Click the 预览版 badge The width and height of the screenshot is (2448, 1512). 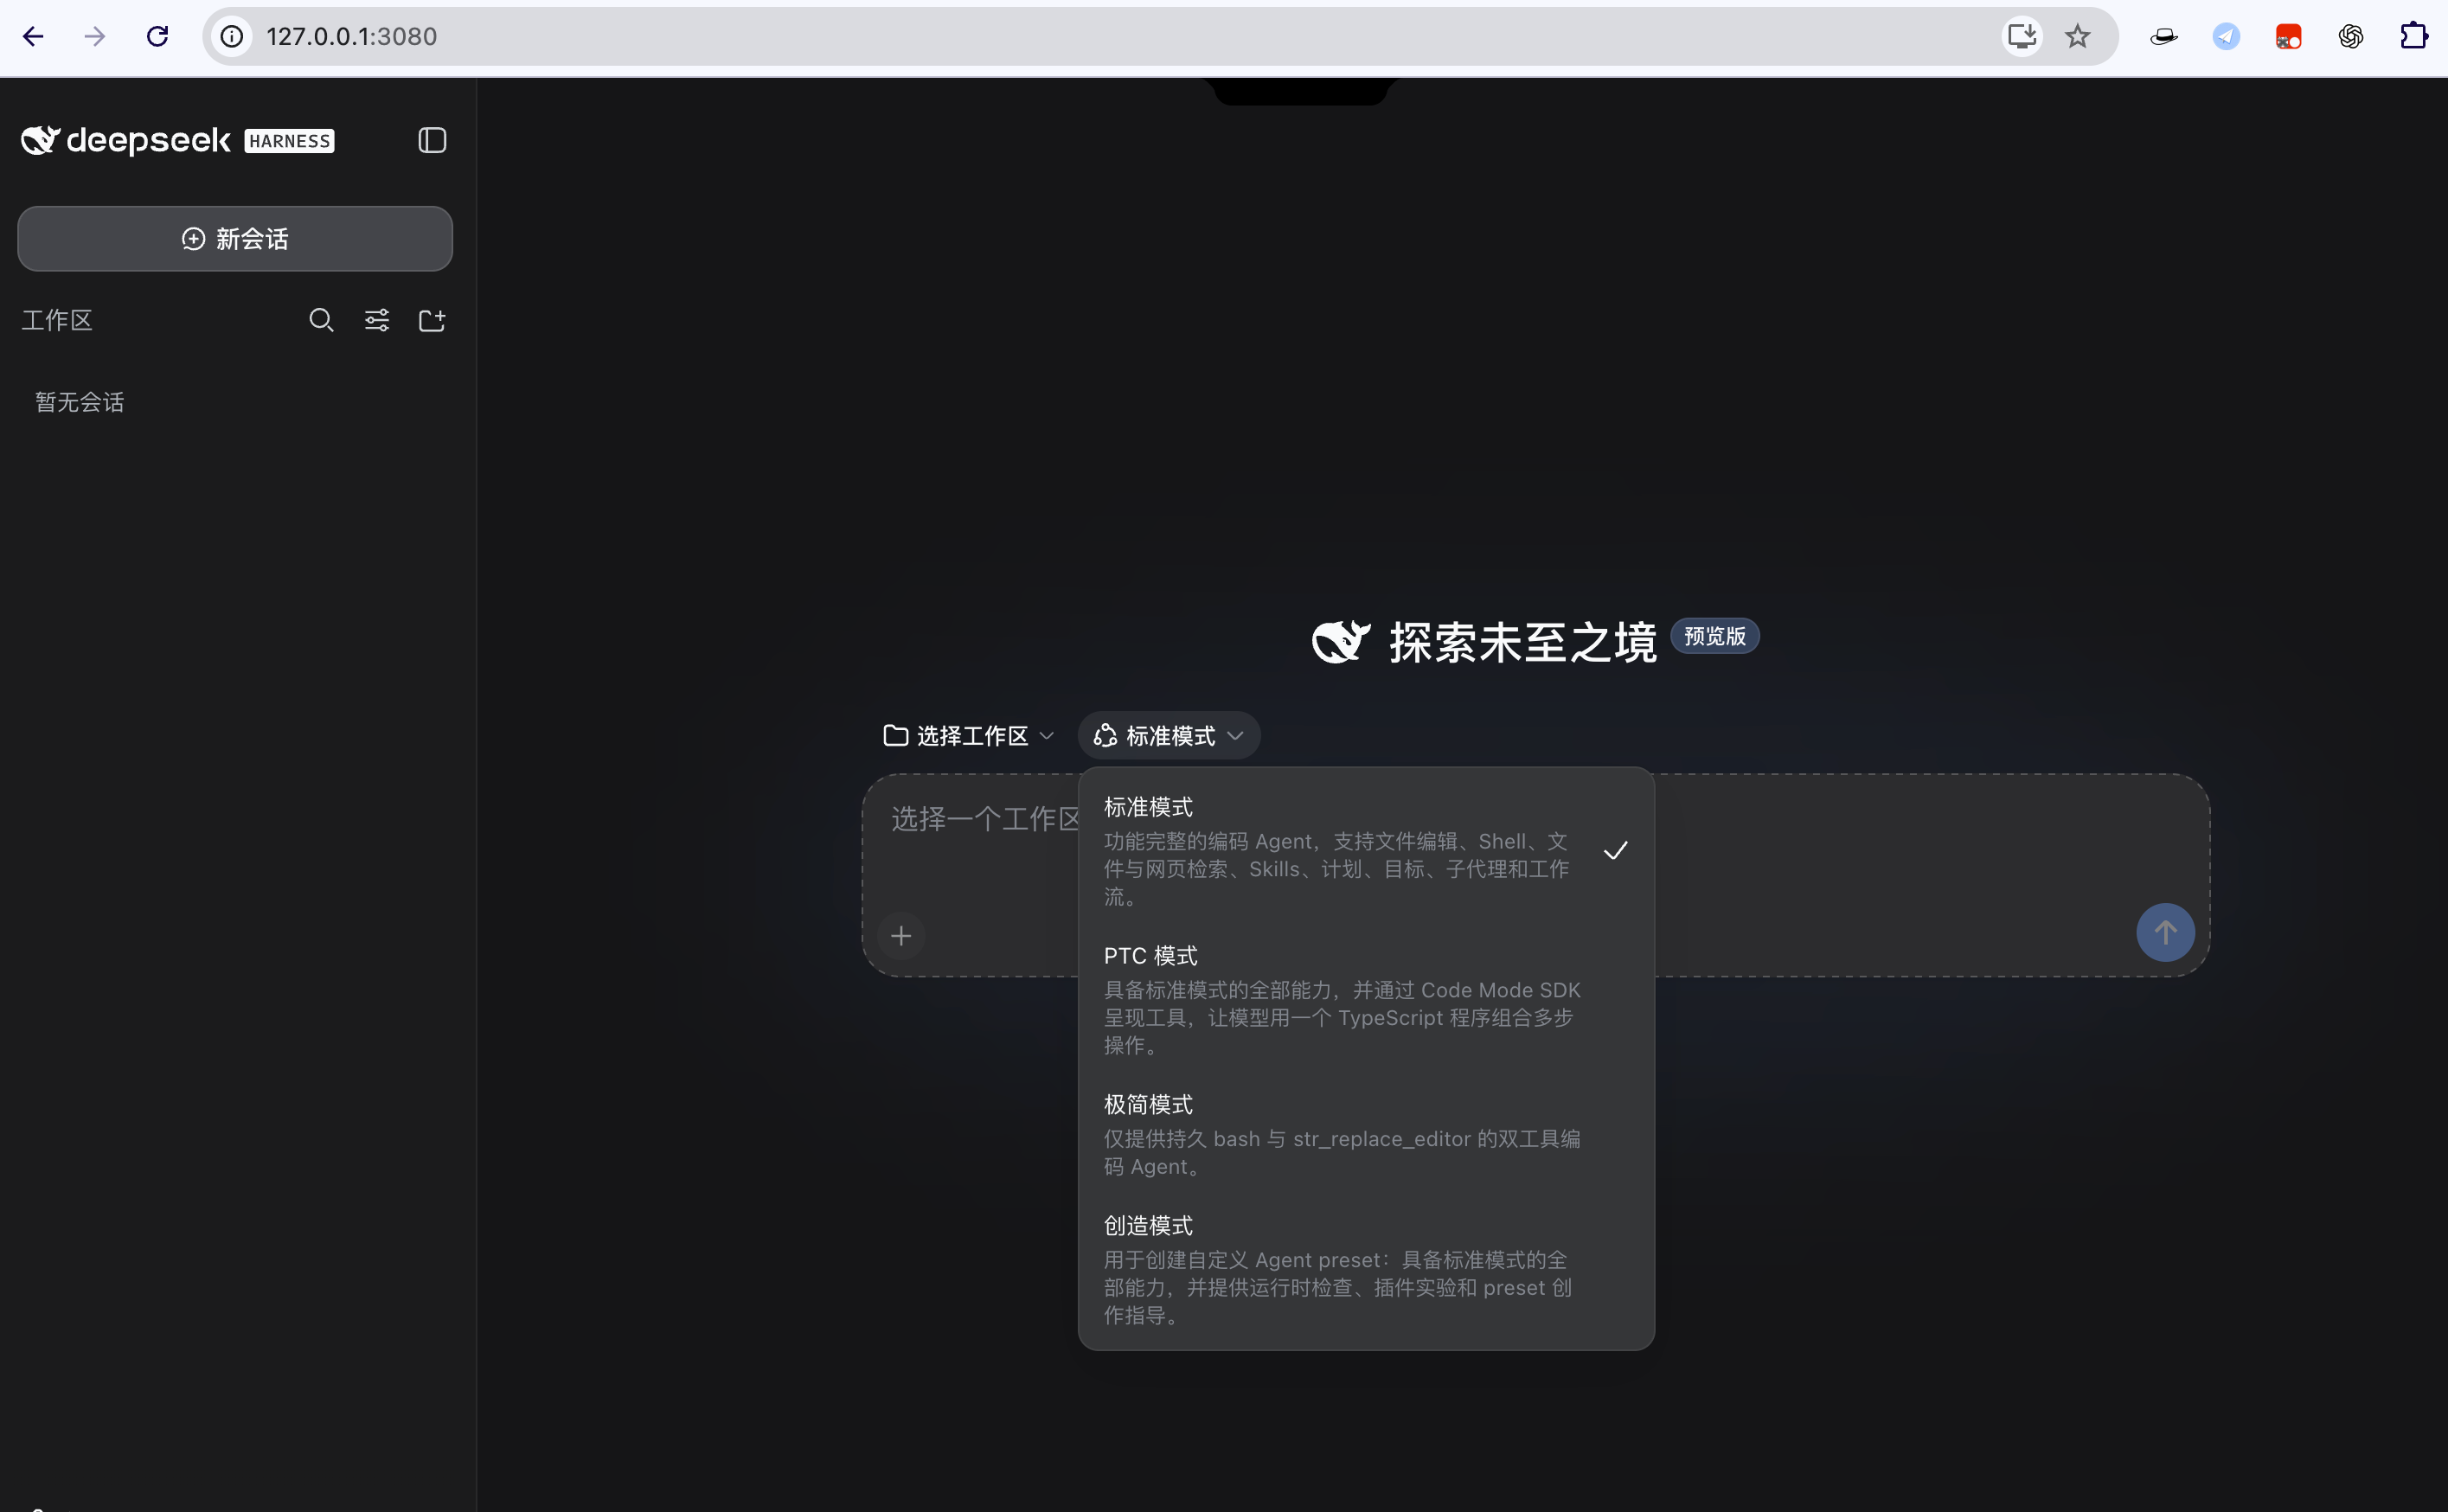(x=1714, y=636)
